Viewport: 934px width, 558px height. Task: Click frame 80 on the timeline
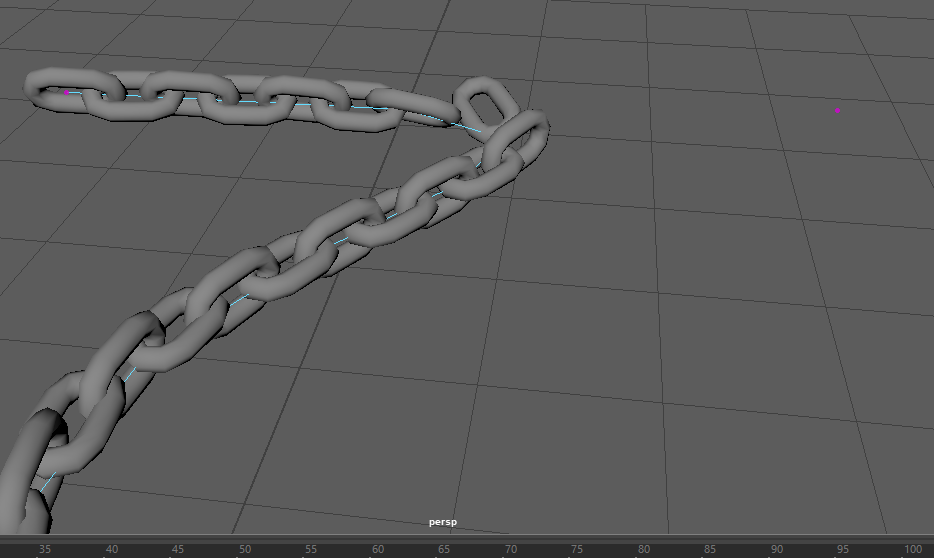[x=643, y=549]
